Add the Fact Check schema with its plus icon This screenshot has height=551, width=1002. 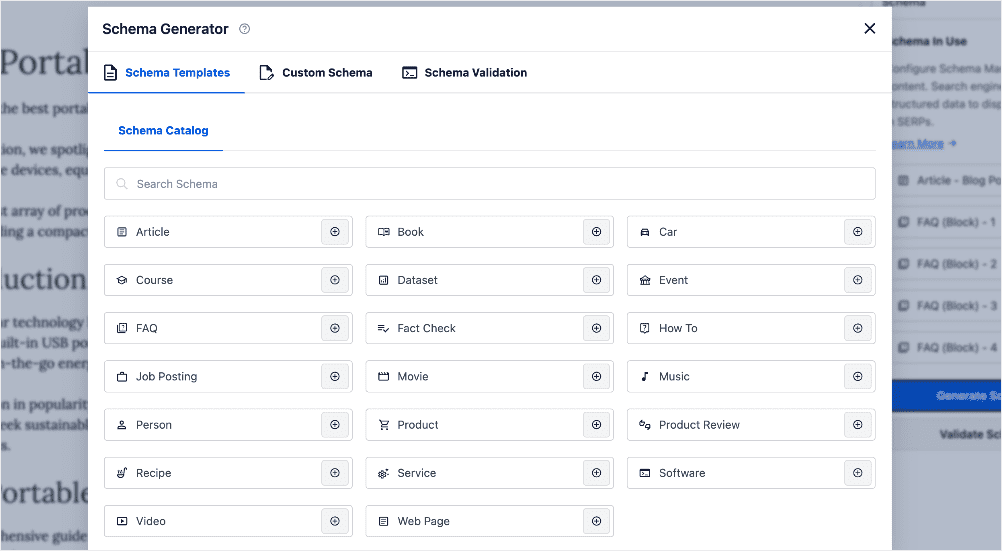[x=596, y=328]
